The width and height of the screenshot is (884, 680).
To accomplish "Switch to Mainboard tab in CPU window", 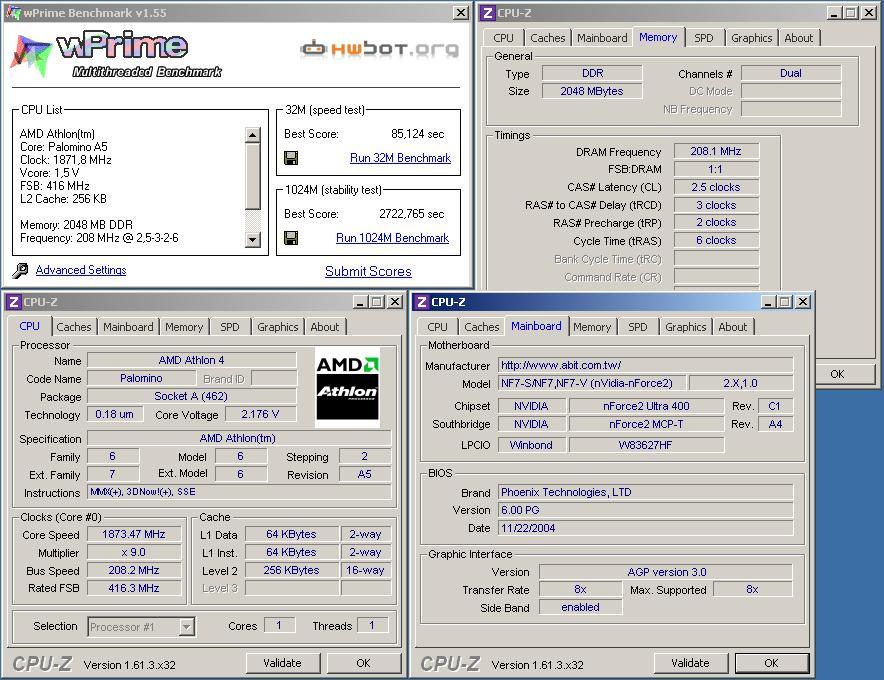I will (x=128, y=327).
